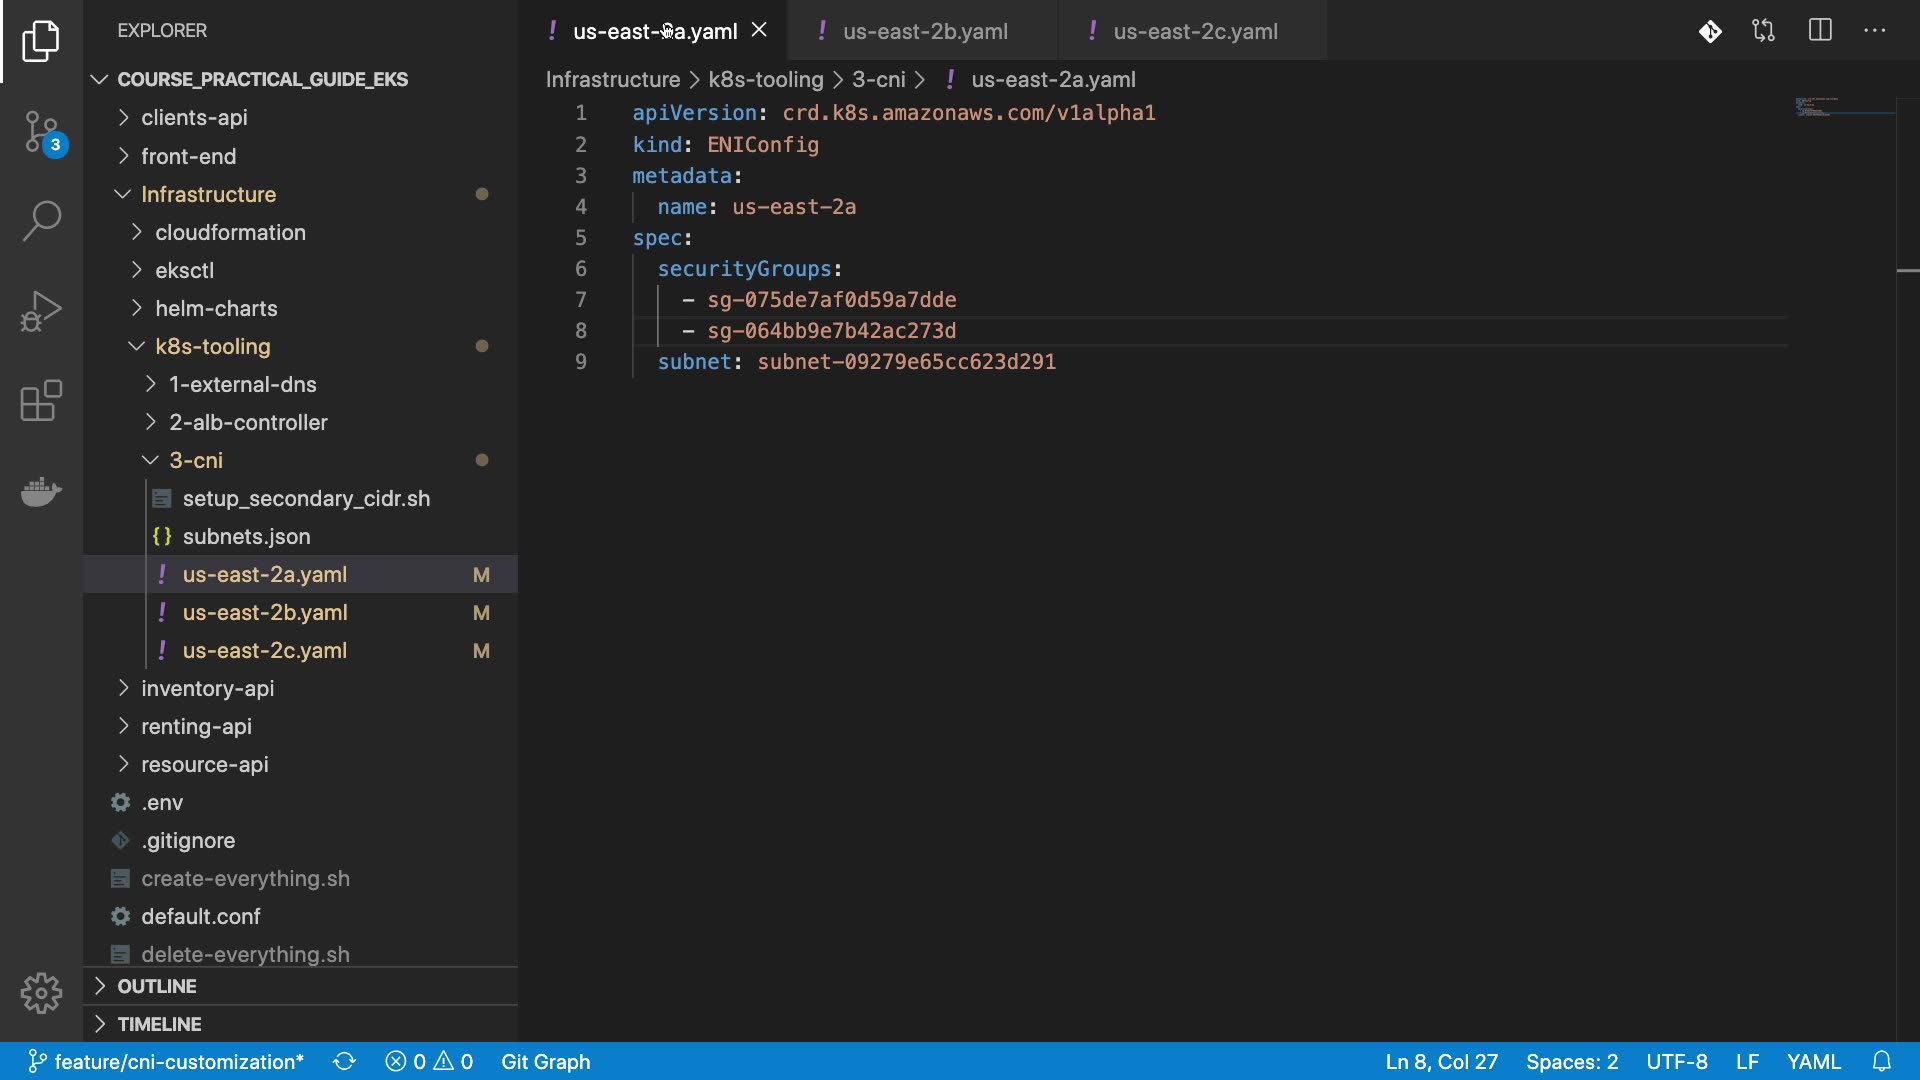Collapse the k8s-tooling folder

pos(212,346)
